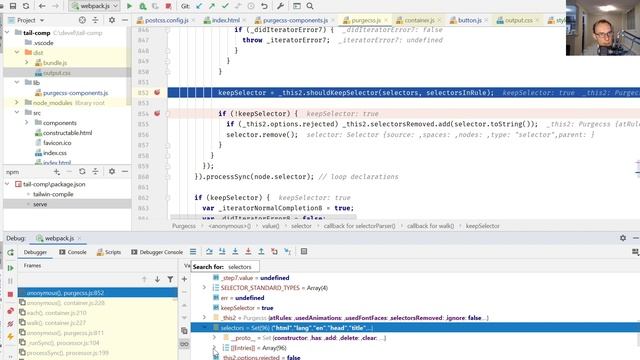Open settings with the wrench icon
This screenshot has width=640, height=360.
[280, 6]
